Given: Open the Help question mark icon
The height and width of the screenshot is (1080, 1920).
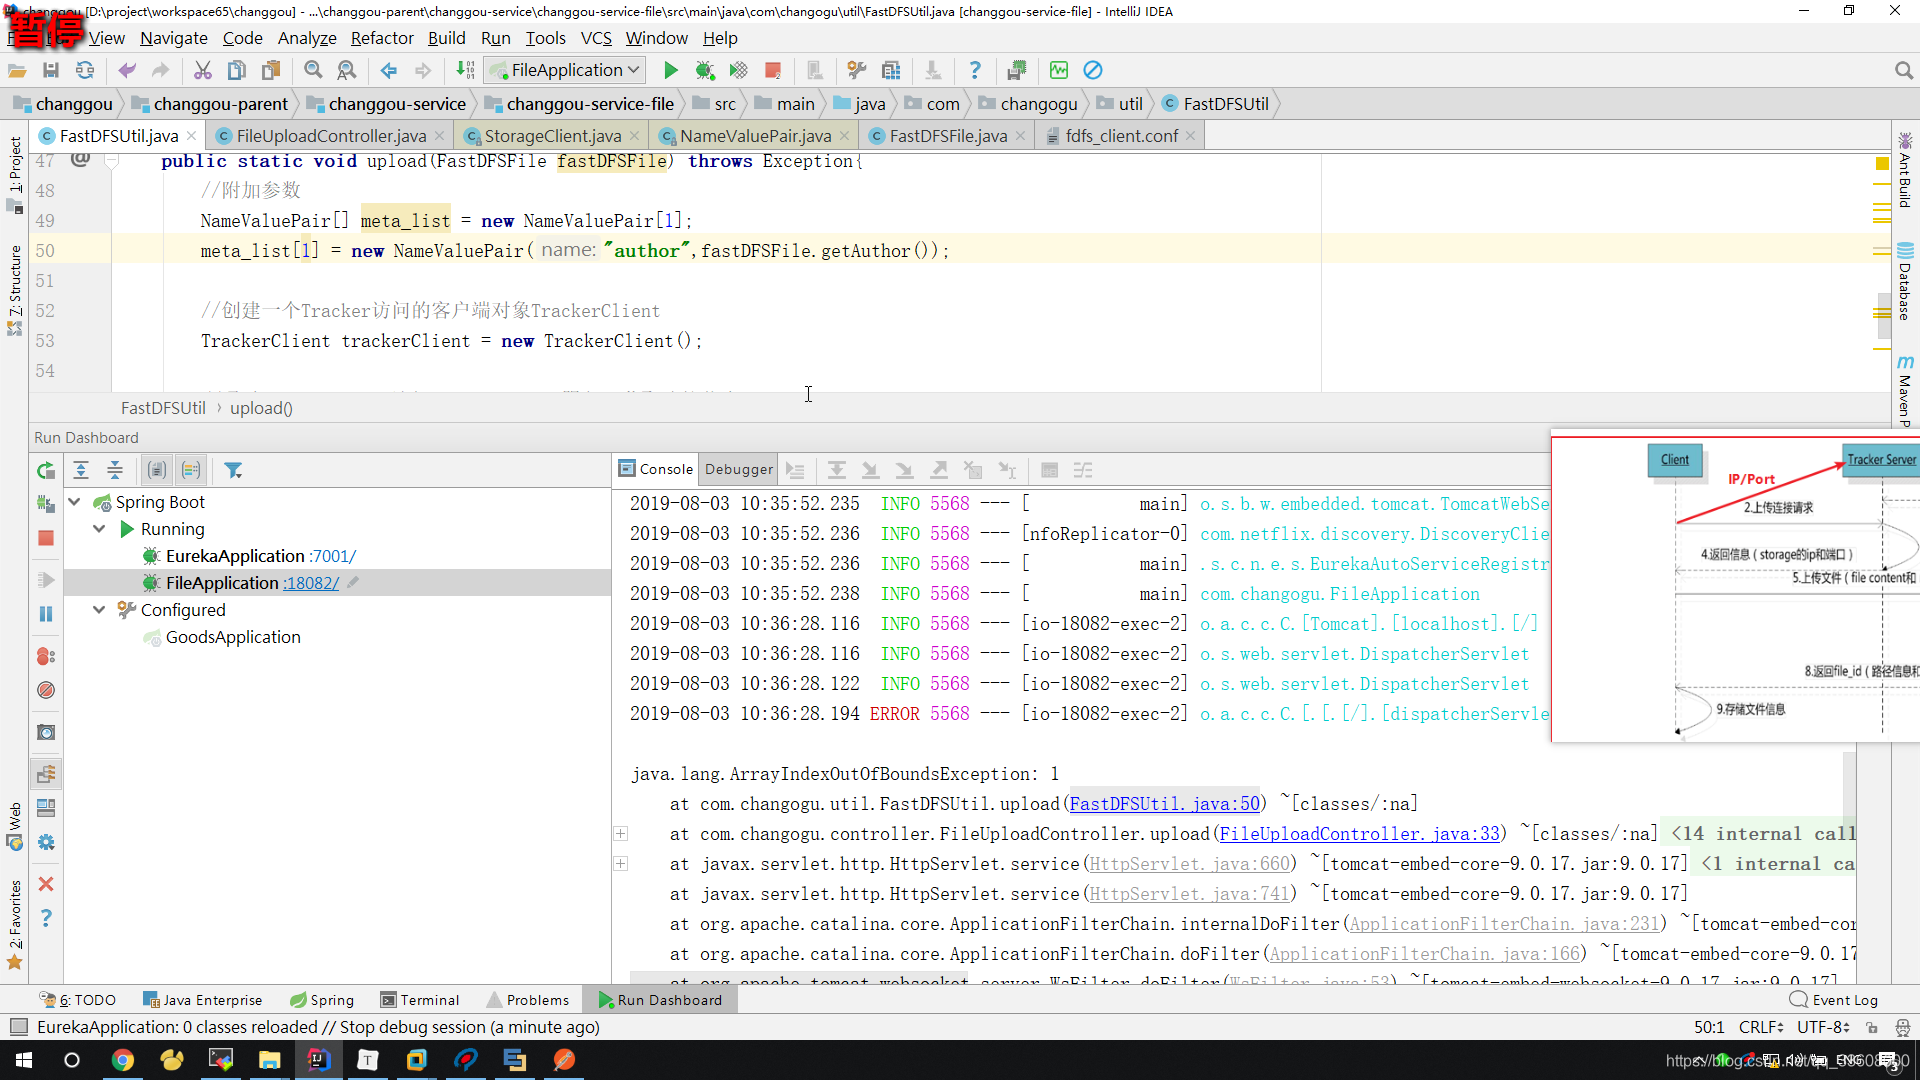Looking at the screenshot, I should 975,70.
